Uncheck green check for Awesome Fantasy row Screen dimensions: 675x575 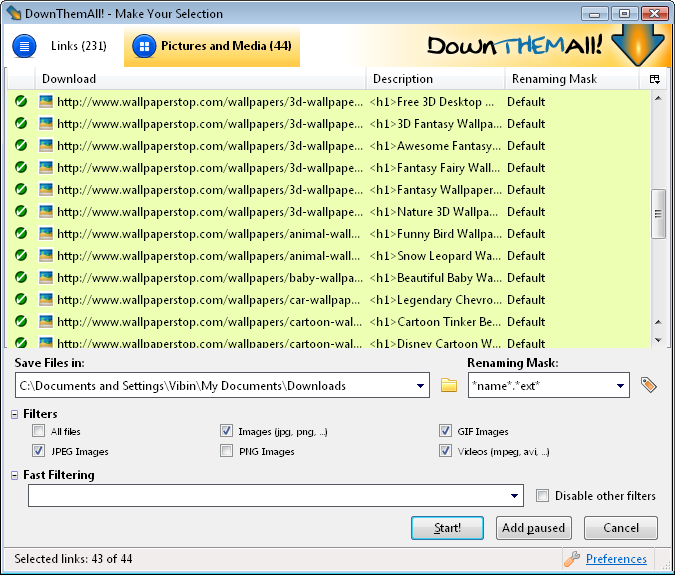point(21,145)
